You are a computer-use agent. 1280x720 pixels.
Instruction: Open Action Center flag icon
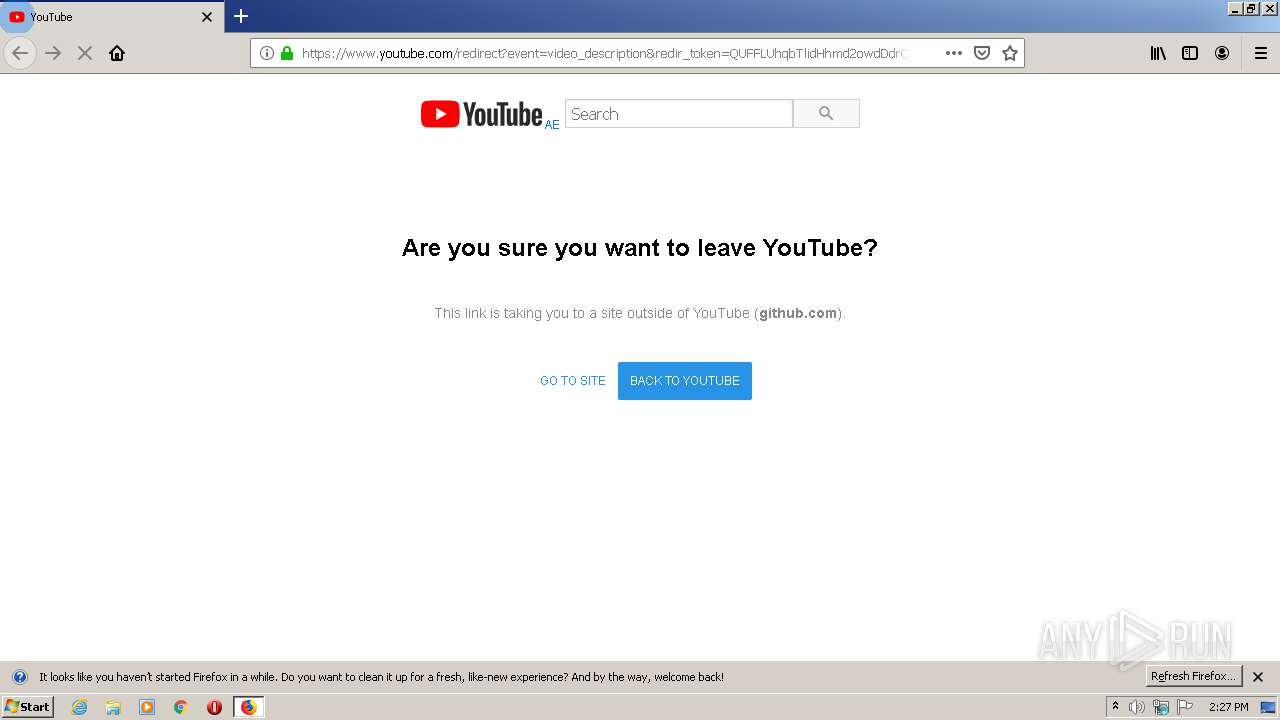pos(1185,707)
